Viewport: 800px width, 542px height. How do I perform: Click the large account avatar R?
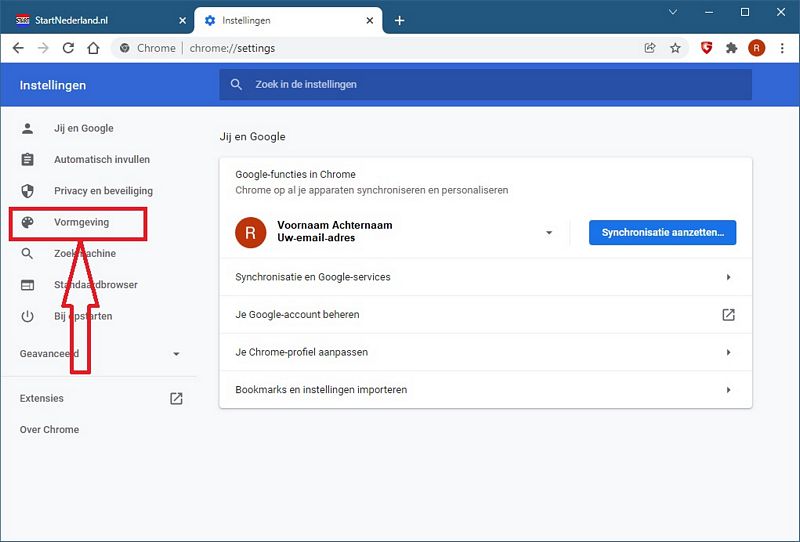(x=251, y=232)
